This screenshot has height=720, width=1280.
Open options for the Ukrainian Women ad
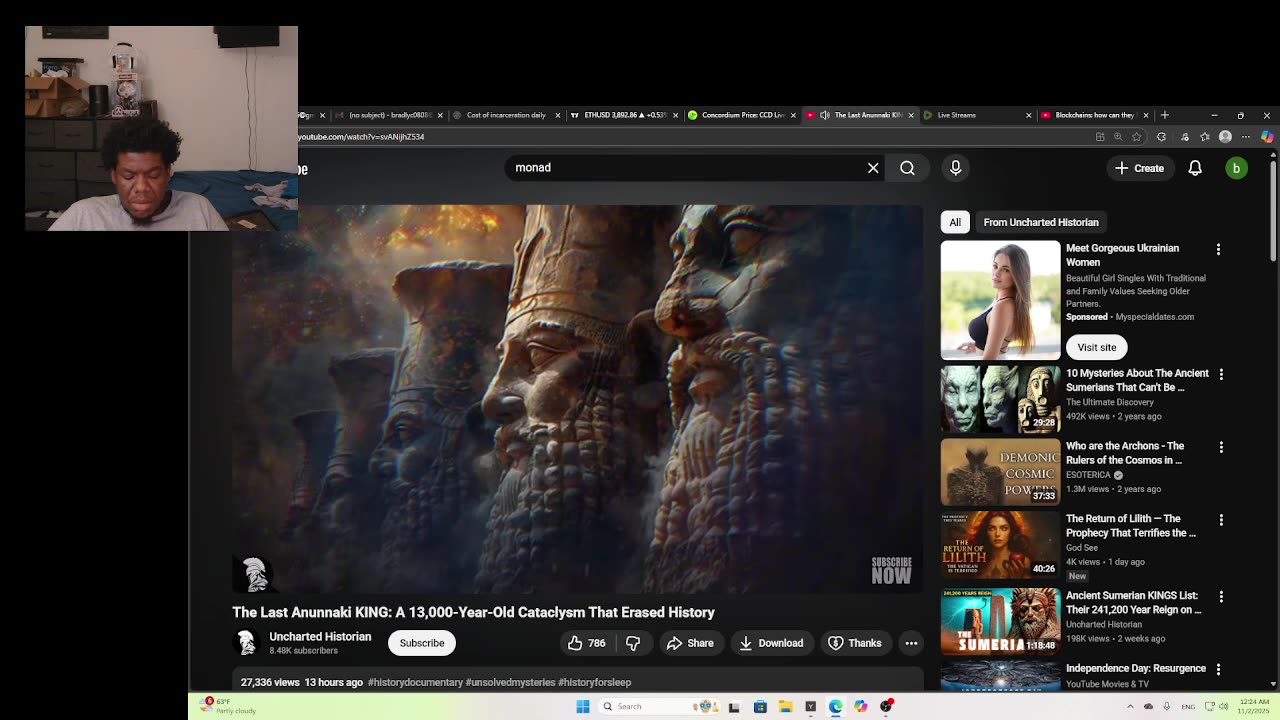(1218, 249)
